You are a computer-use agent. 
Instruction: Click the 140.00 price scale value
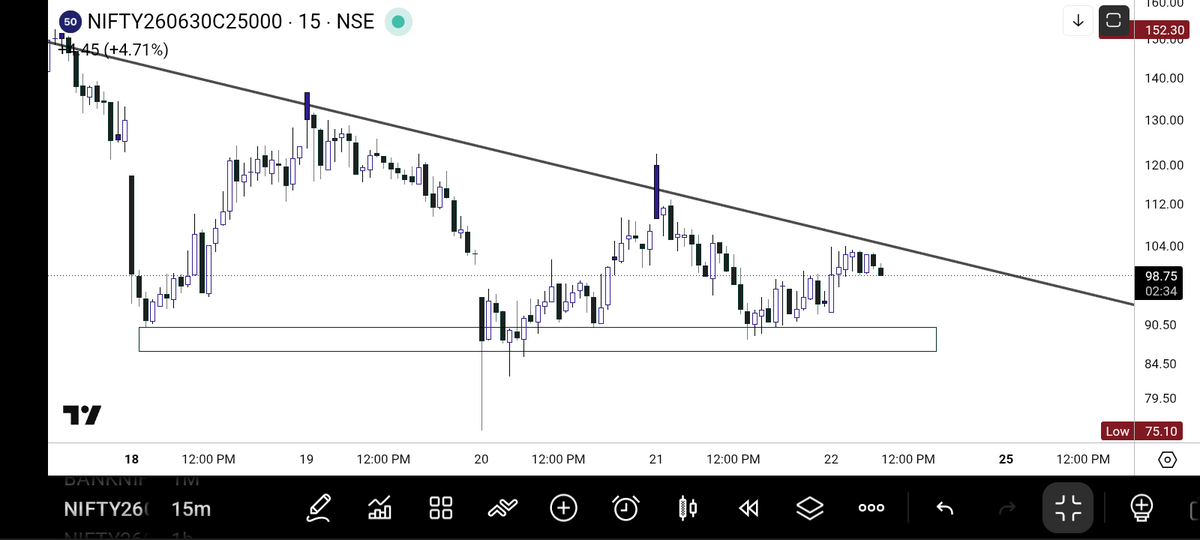[1164, 79]
